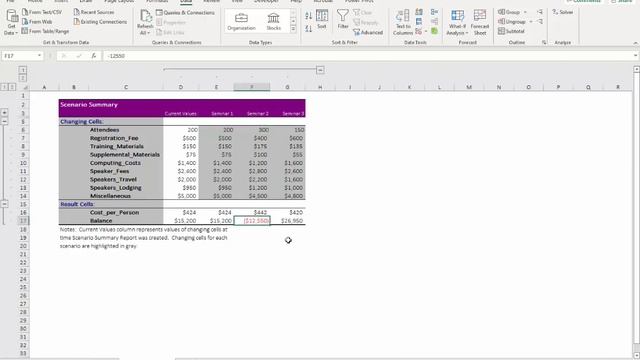Sort Z to A descending

coord(309,29)
